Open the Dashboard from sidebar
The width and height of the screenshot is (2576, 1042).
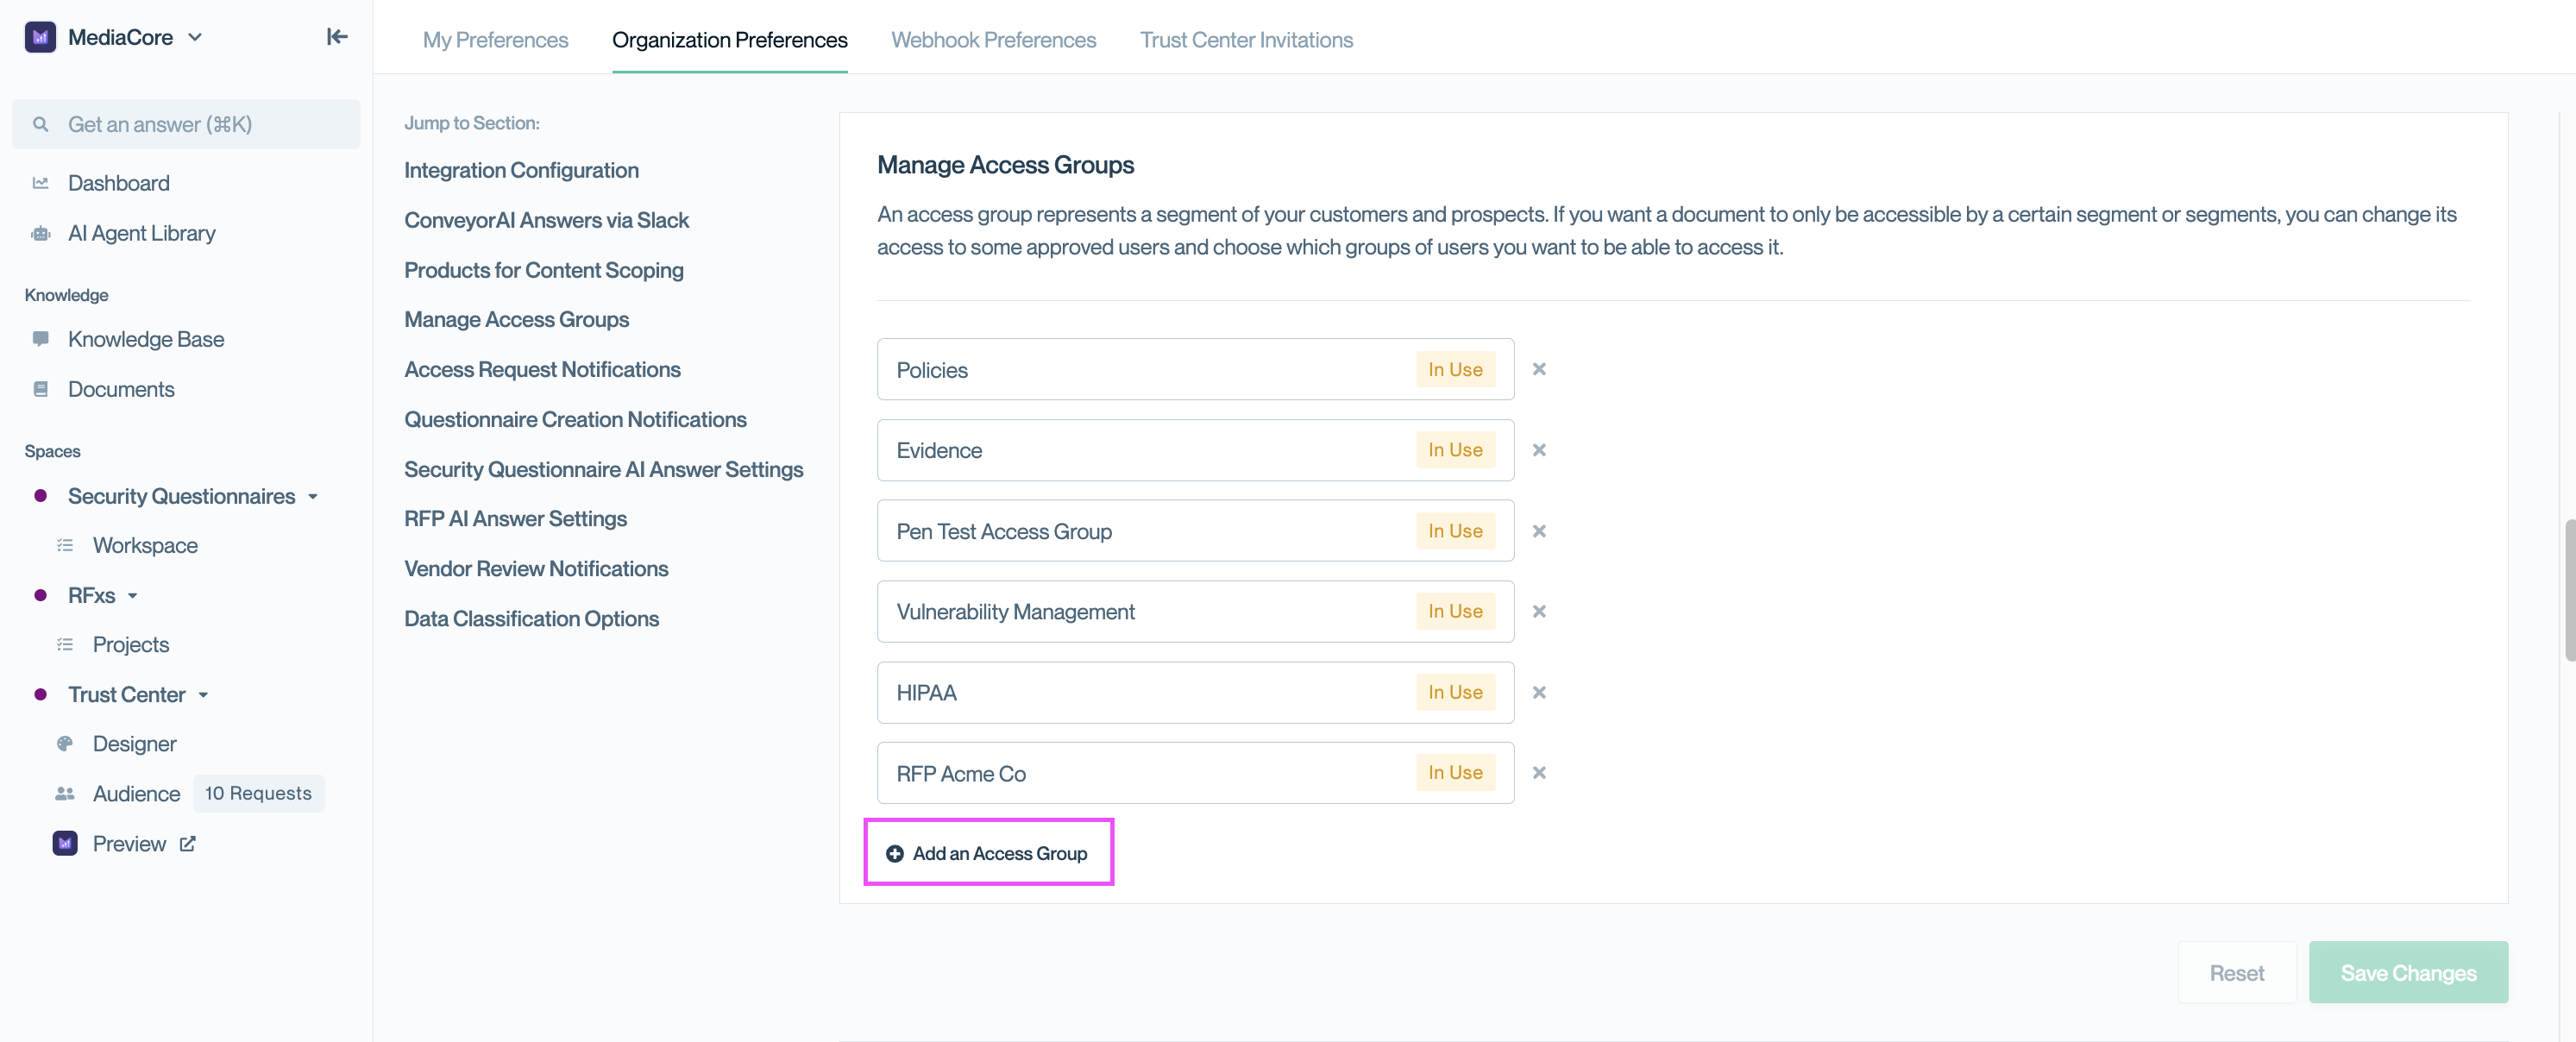click(118, 183)
